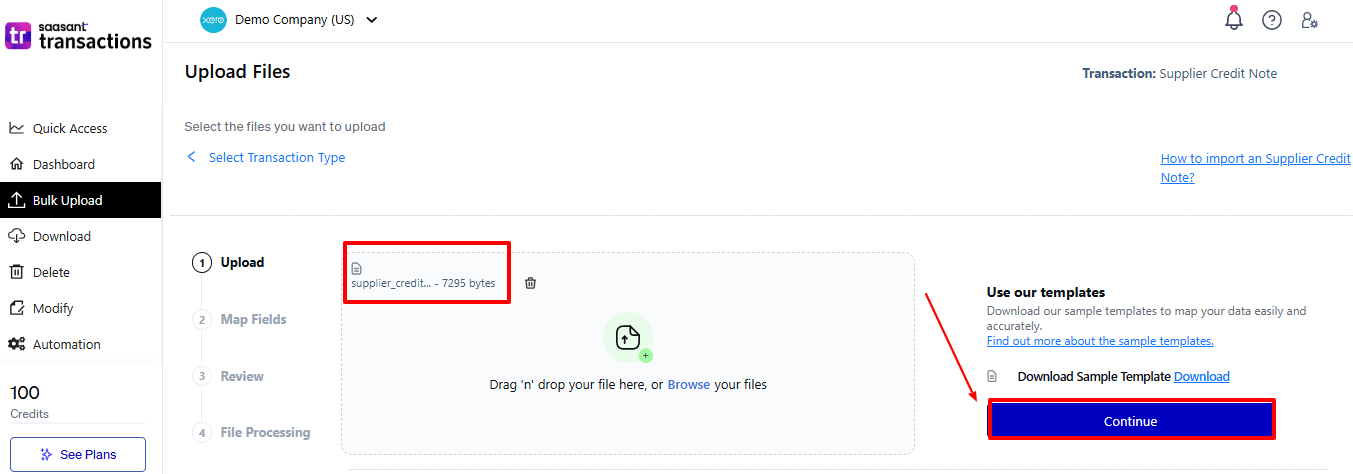Open the notifications bell icon
This screenshot has height=474, width=1353.
coord(1233,19)
